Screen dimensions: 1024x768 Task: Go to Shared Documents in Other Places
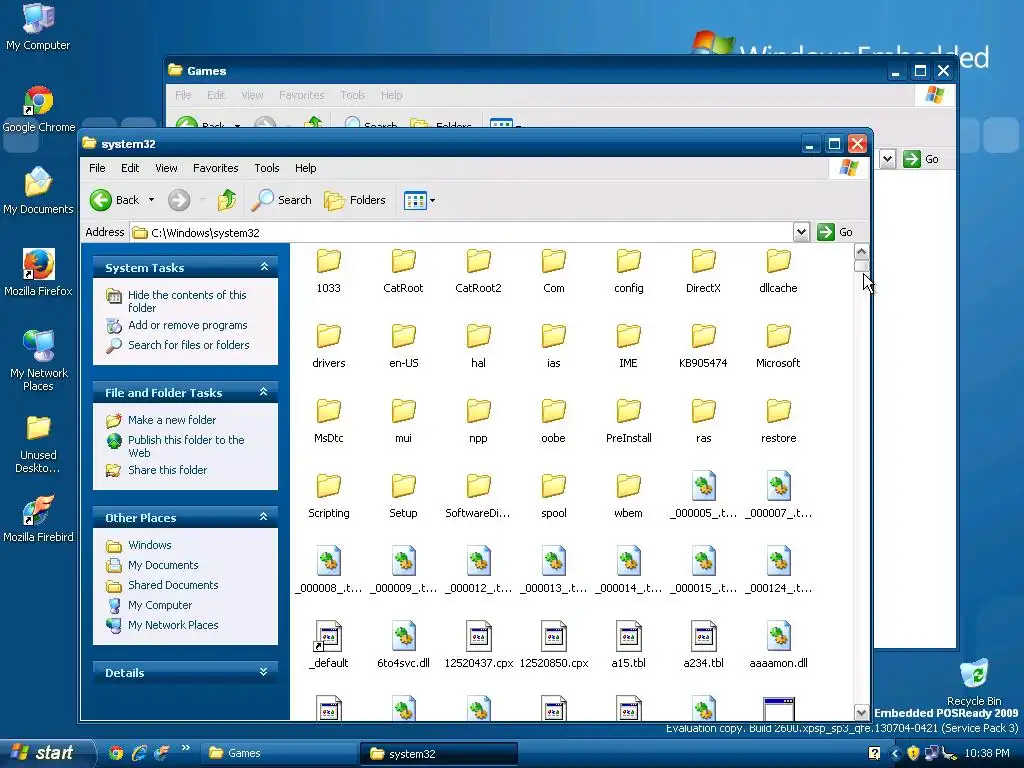[x=173, y=585]
